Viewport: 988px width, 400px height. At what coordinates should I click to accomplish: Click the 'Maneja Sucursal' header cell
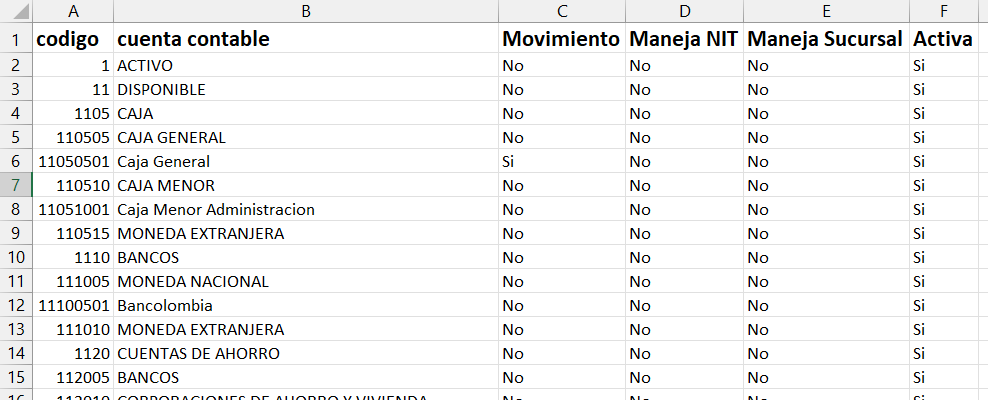(826, 40)
